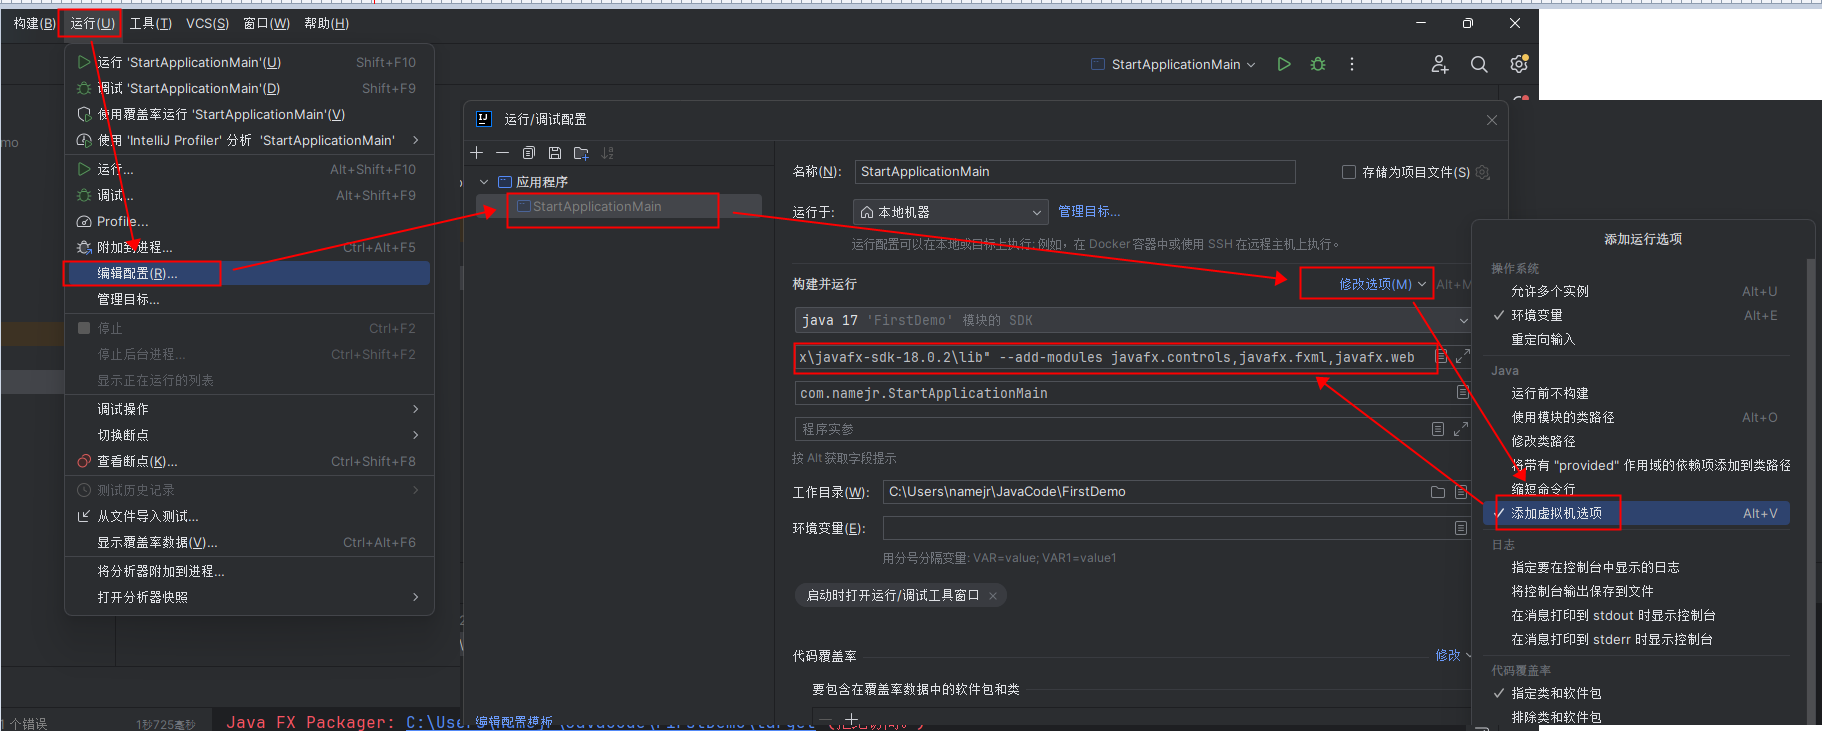
Task: Toggle 添加虚拟机选项 in the options popup
Action: click(1636, 513)
